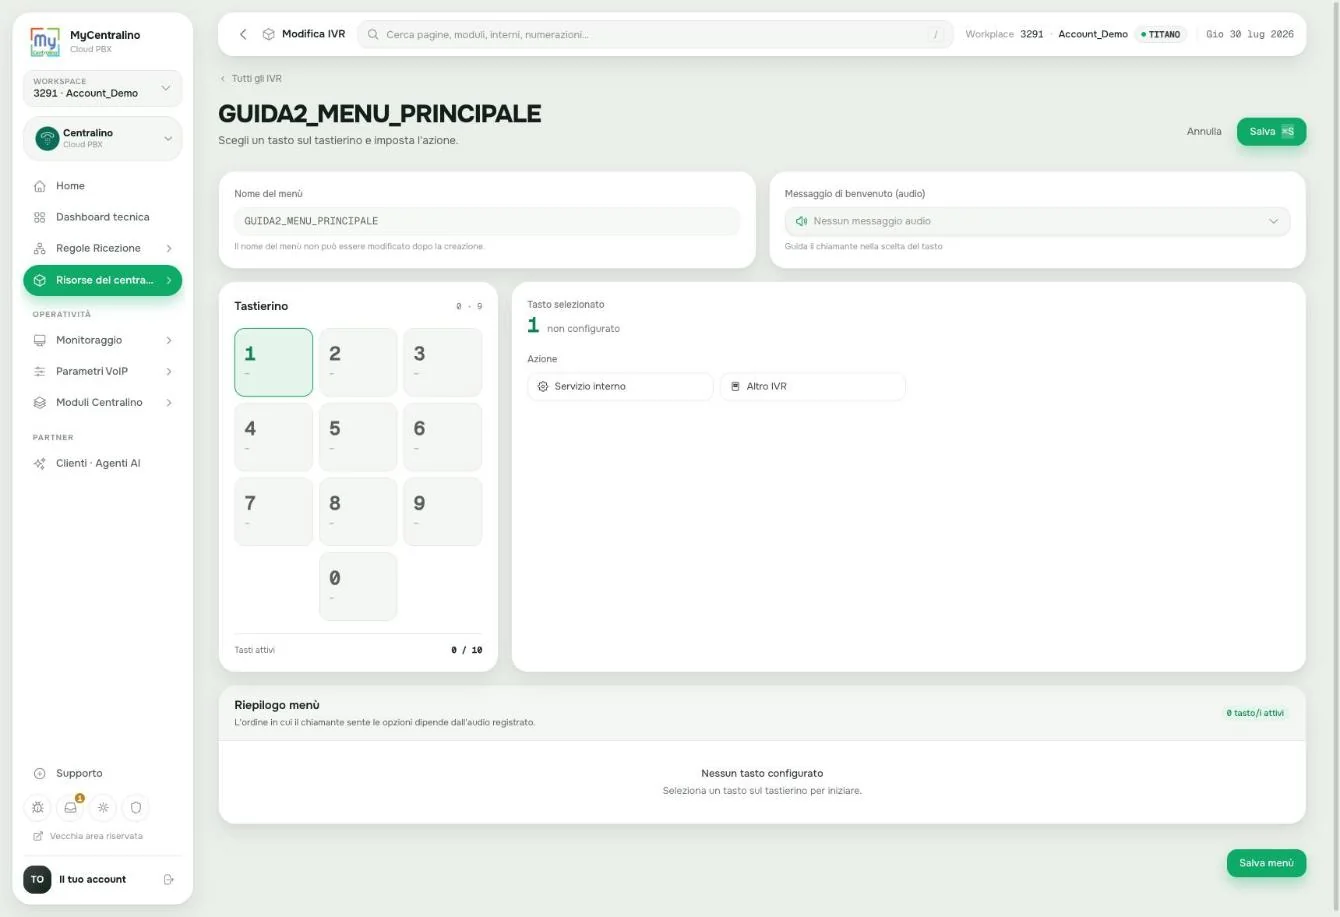Viewport: 1340px width, 917px height.
Task: Expand the Centralino Cloud PBX chevron
Action: 168,138
